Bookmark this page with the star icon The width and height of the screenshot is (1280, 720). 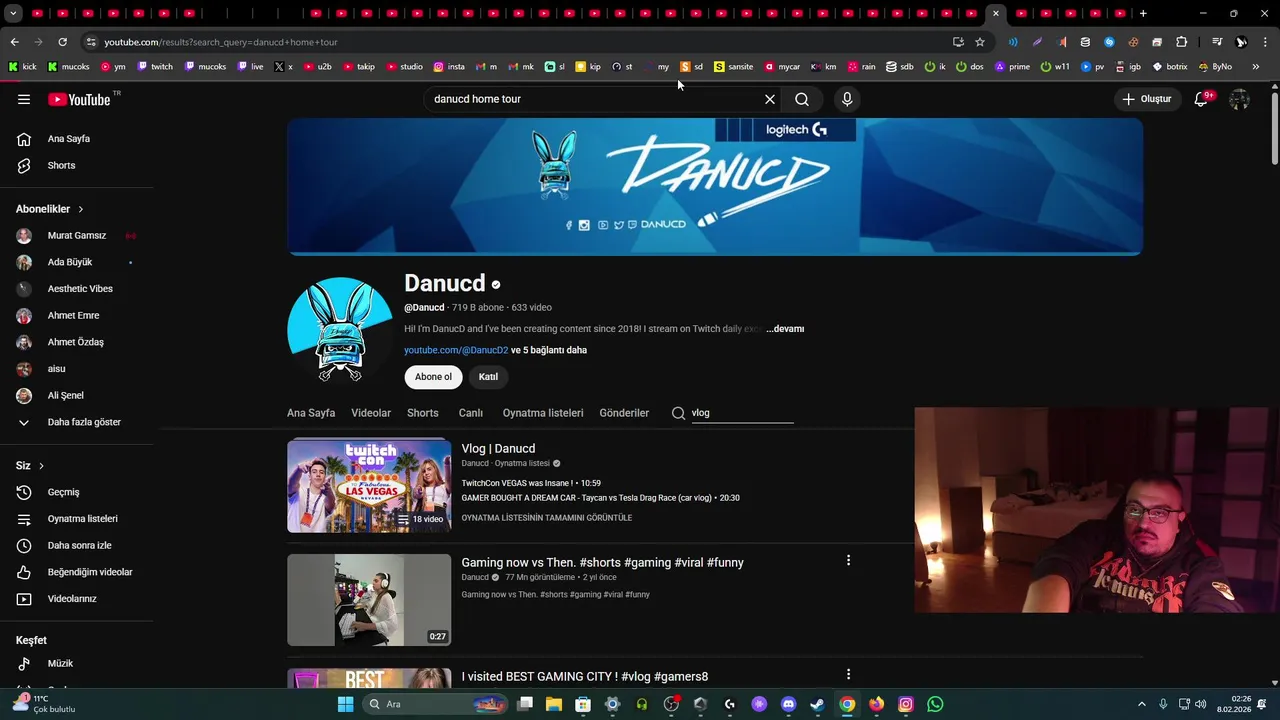[x=980, y=42]
